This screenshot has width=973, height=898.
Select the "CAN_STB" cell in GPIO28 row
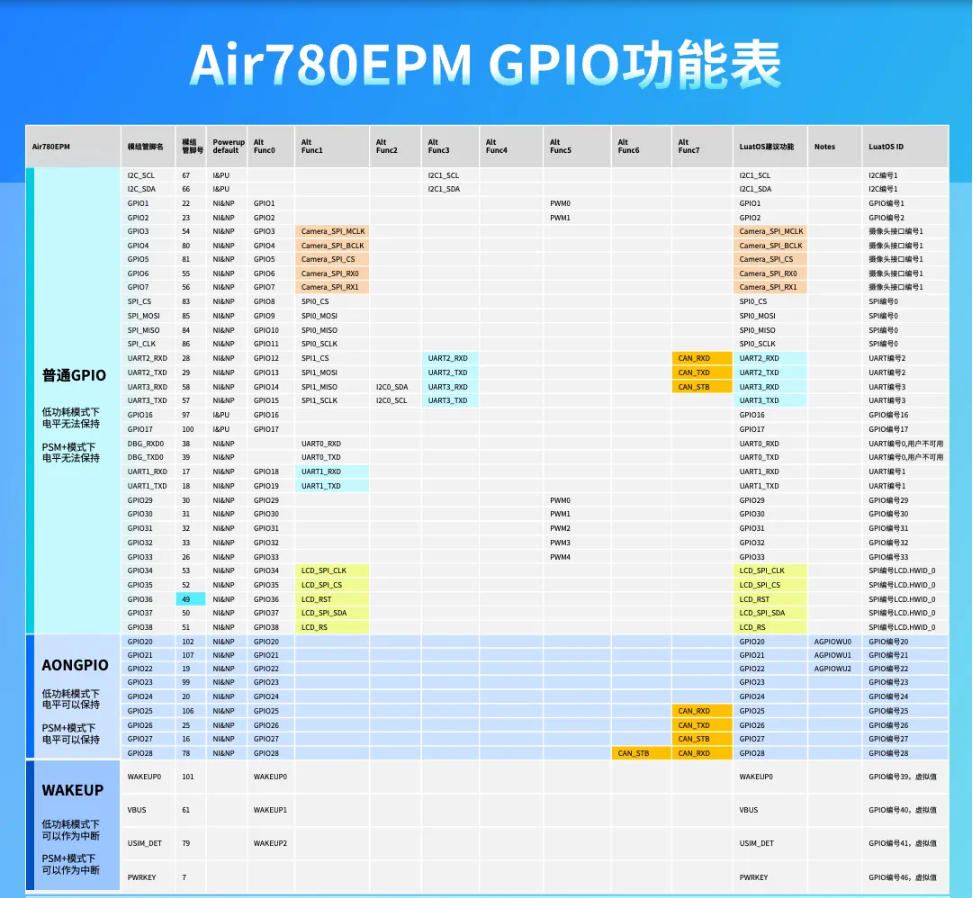[641, 753]
